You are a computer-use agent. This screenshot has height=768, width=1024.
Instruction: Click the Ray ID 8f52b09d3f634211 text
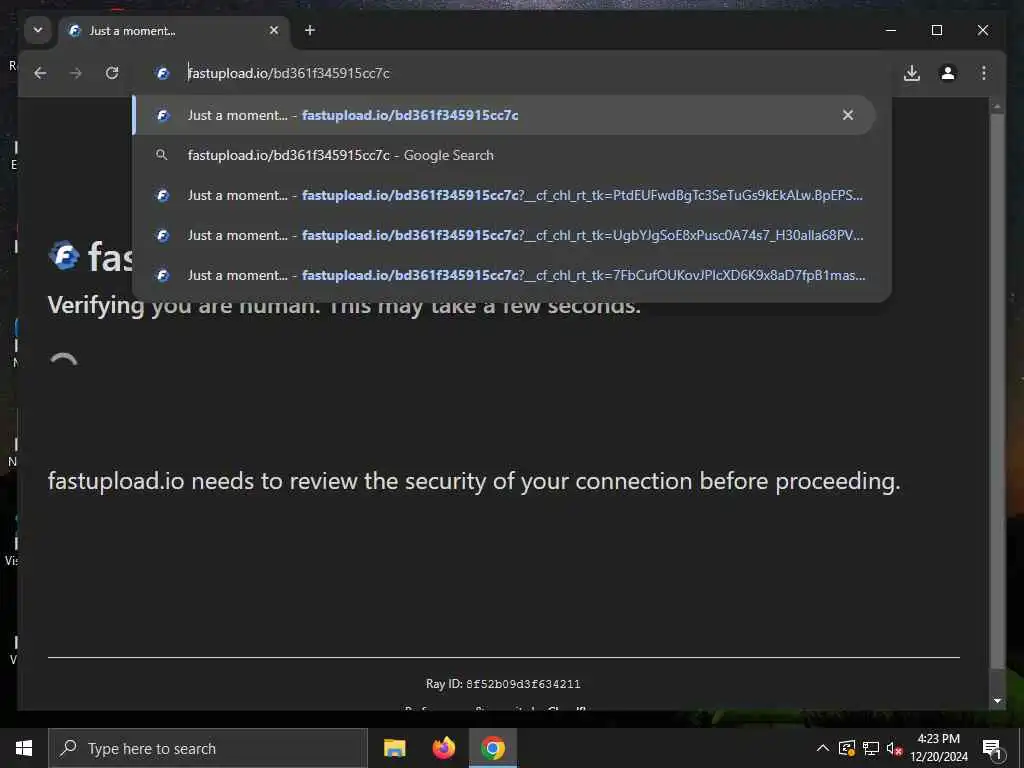503,684
